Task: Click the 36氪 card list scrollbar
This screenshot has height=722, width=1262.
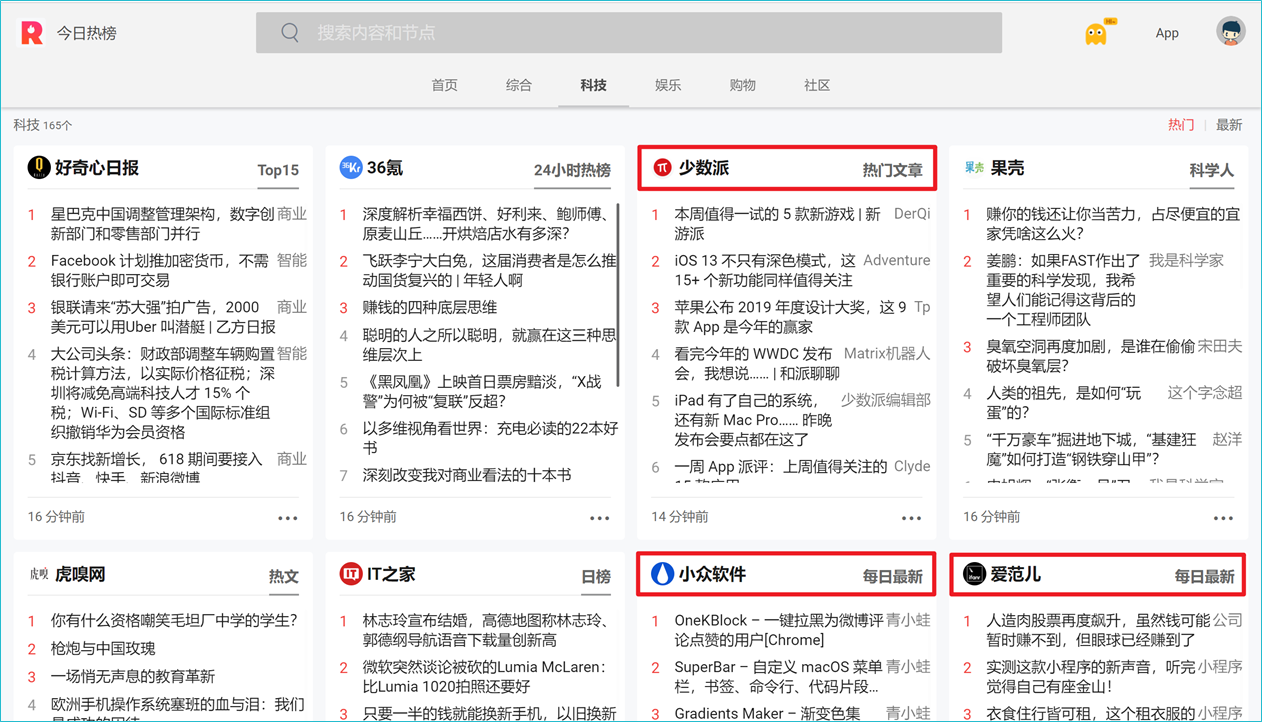Action: pos(619,295)
